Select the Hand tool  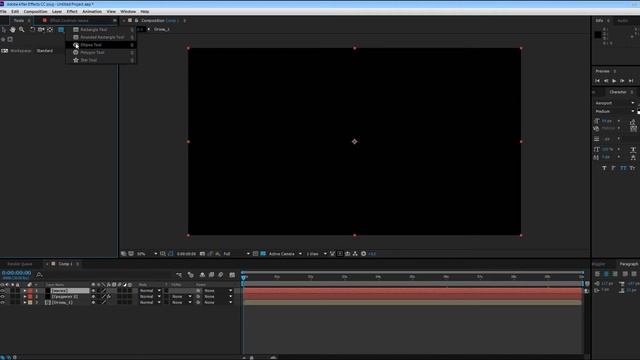coord(13,29)
